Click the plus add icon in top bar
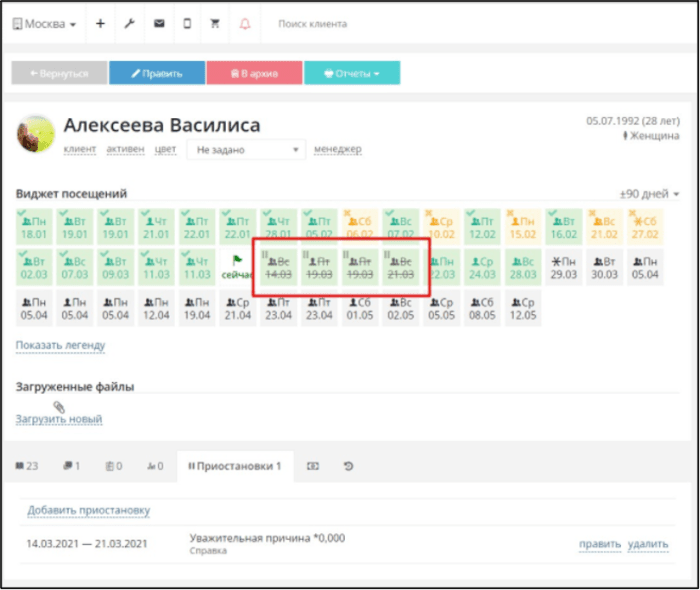 click(100, 24)
